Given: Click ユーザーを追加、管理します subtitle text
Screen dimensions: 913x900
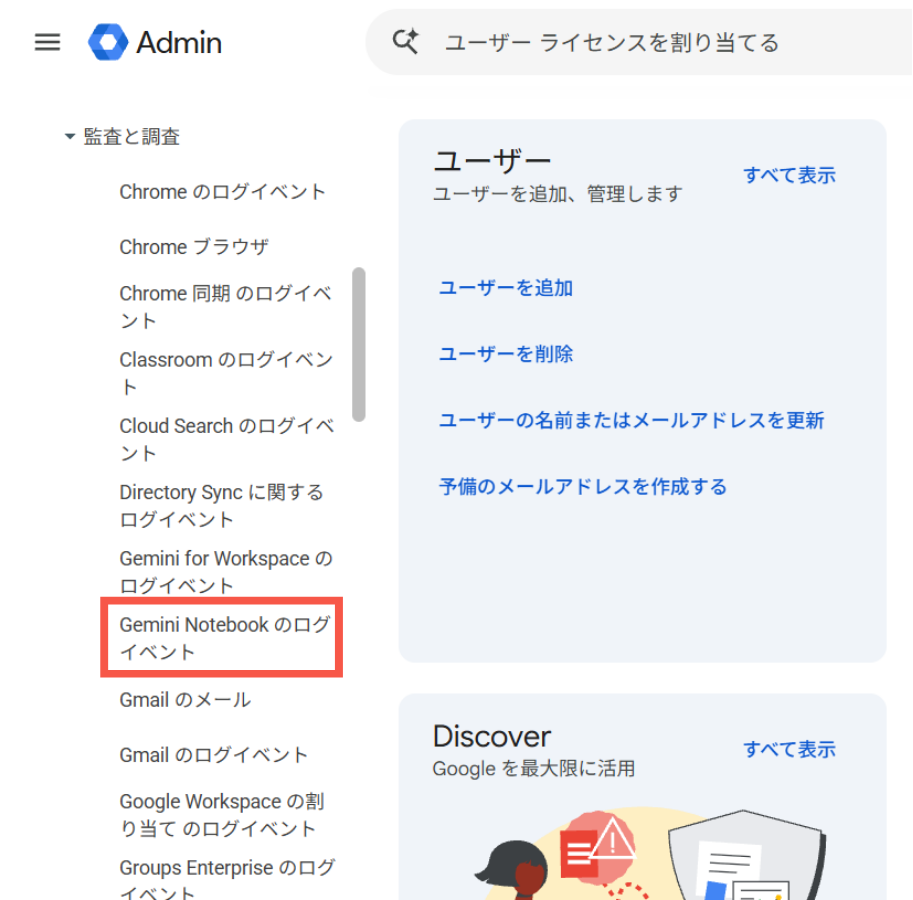Looking at the screenshot, I should (x=557, y=194).
